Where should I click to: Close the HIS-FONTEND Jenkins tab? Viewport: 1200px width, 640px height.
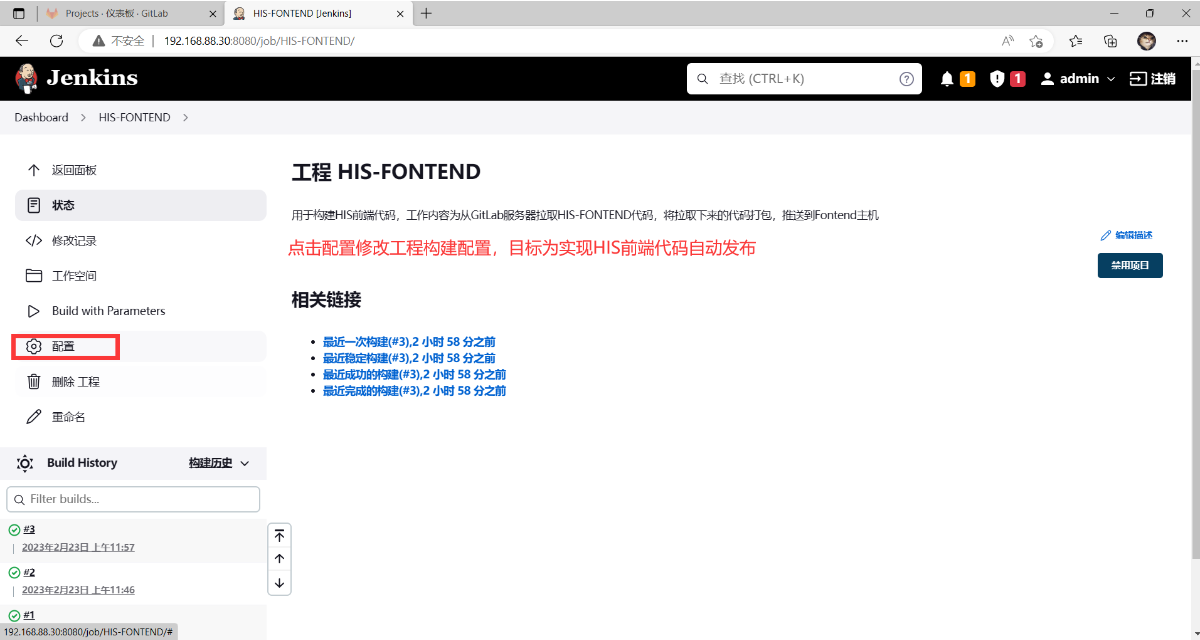(398, 14)
